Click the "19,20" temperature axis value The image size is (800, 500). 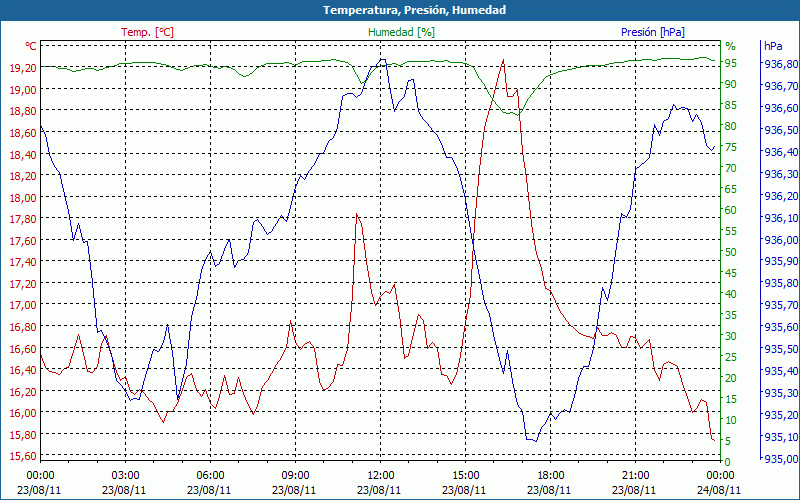coord(23,68)
